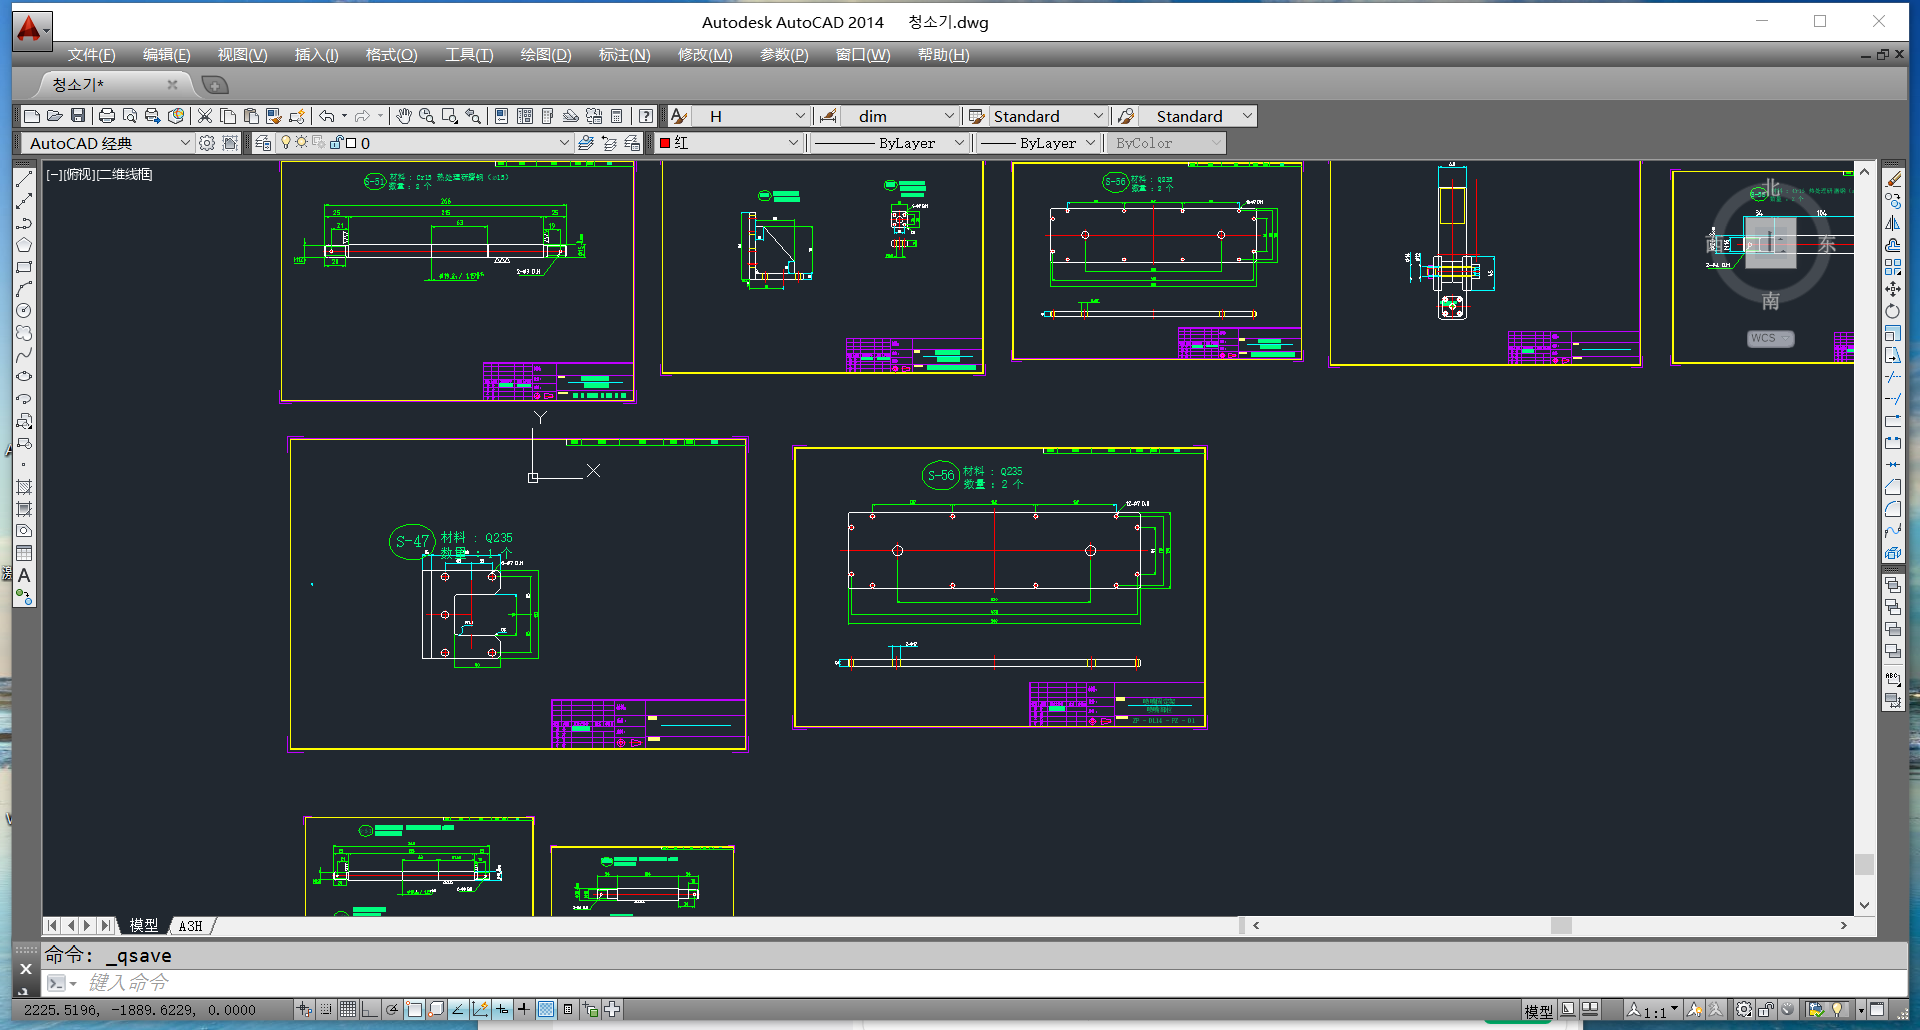Toggle Object Snap Tracking in status bar

click(458, 1010)
